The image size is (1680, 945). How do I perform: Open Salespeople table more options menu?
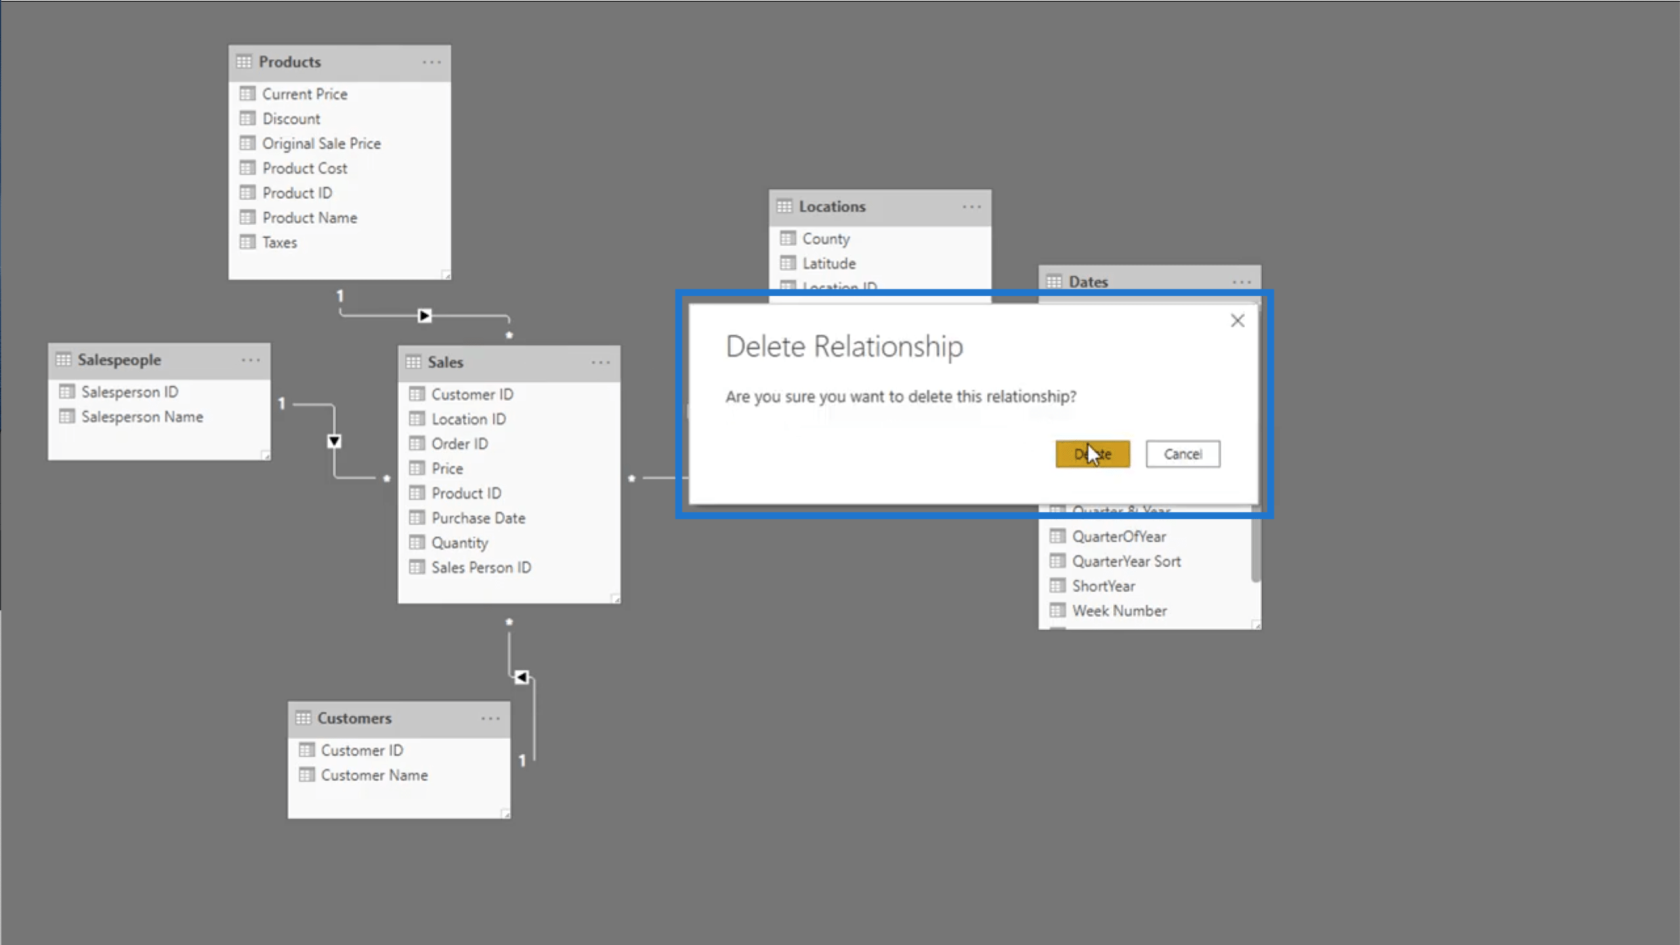(250, 360)
